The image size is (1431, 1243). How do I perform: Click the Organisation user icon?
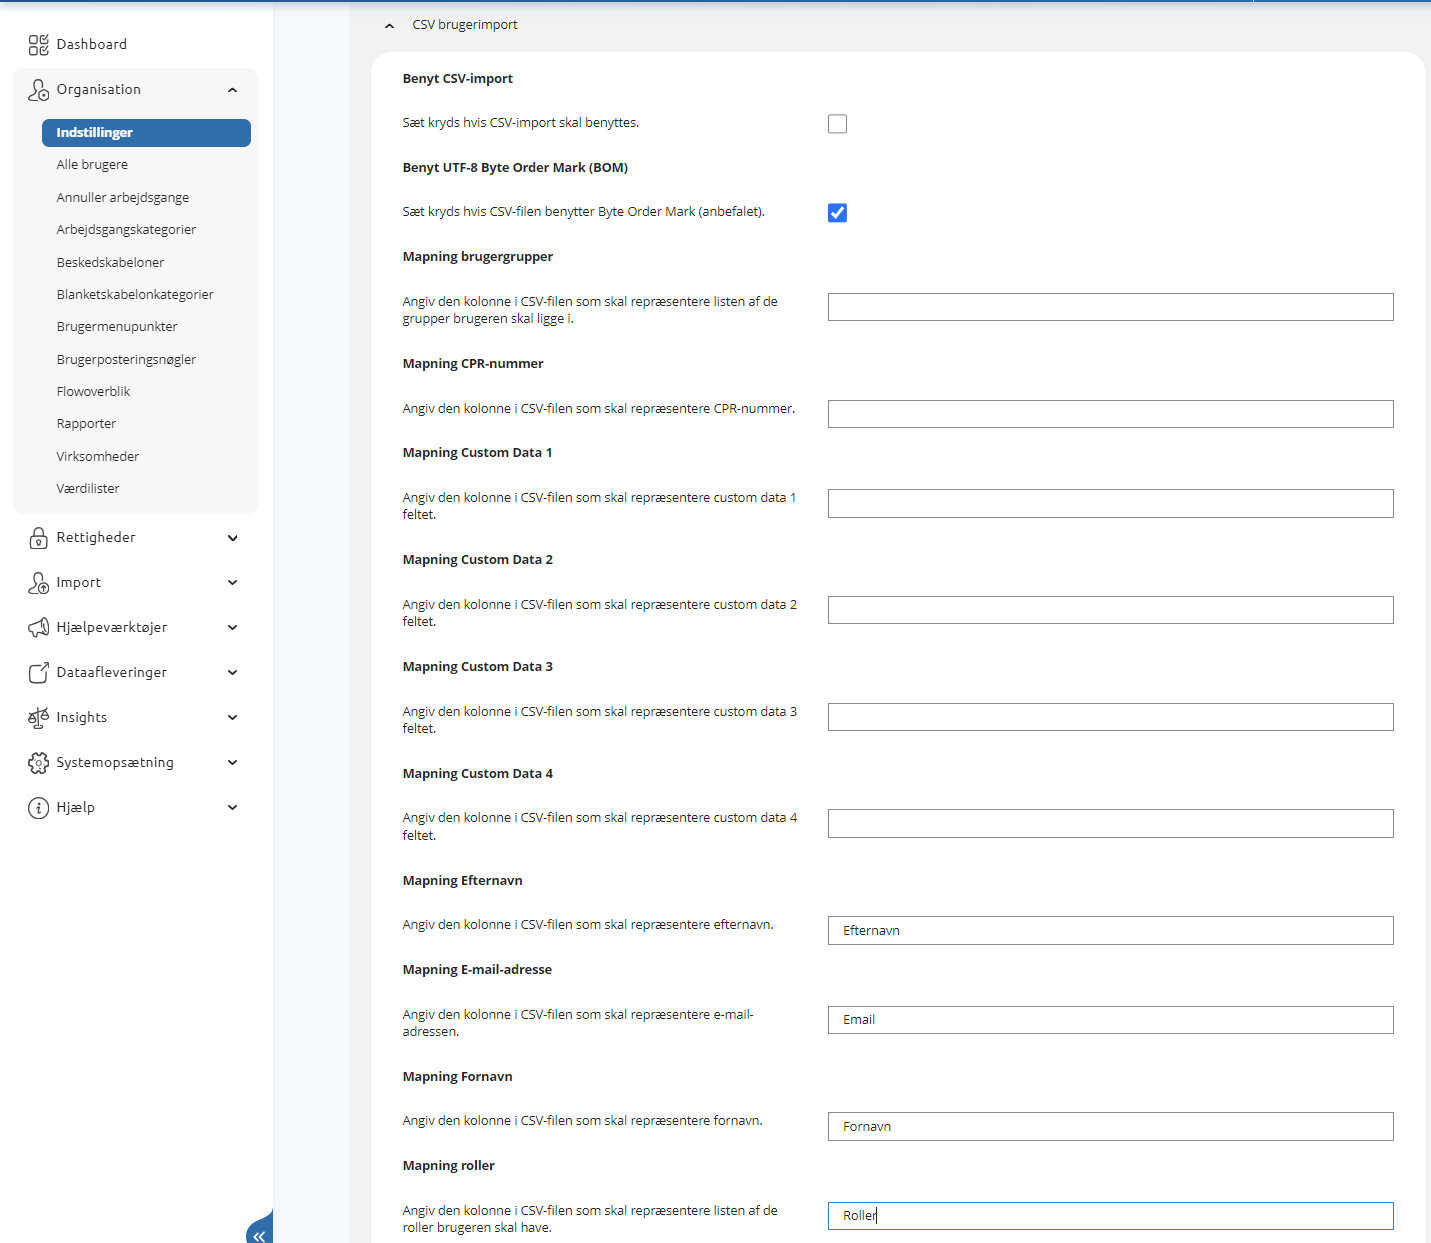(x=38, y=90)
